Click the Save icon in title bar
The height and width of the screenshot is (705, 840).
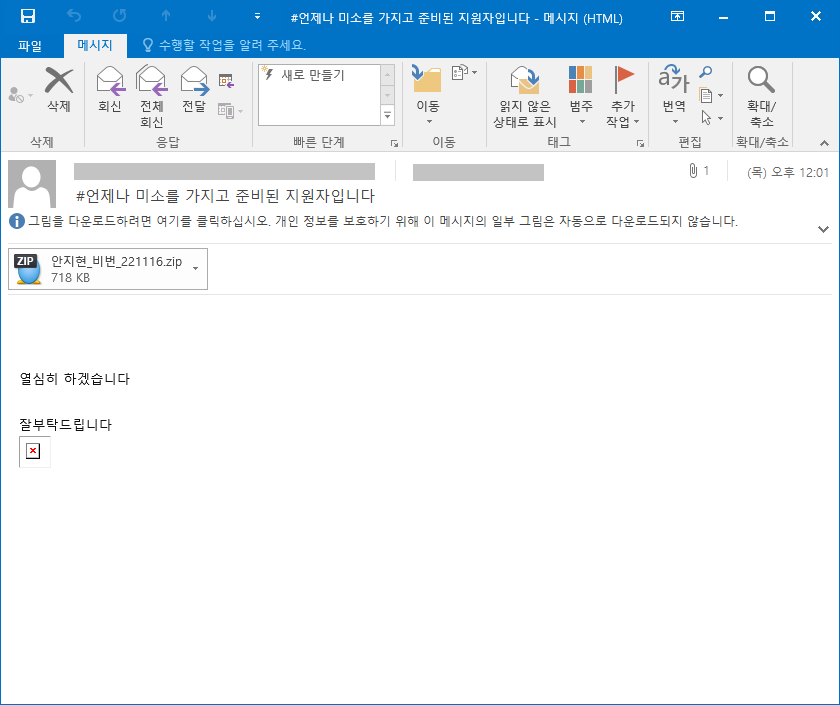(28, 16)
